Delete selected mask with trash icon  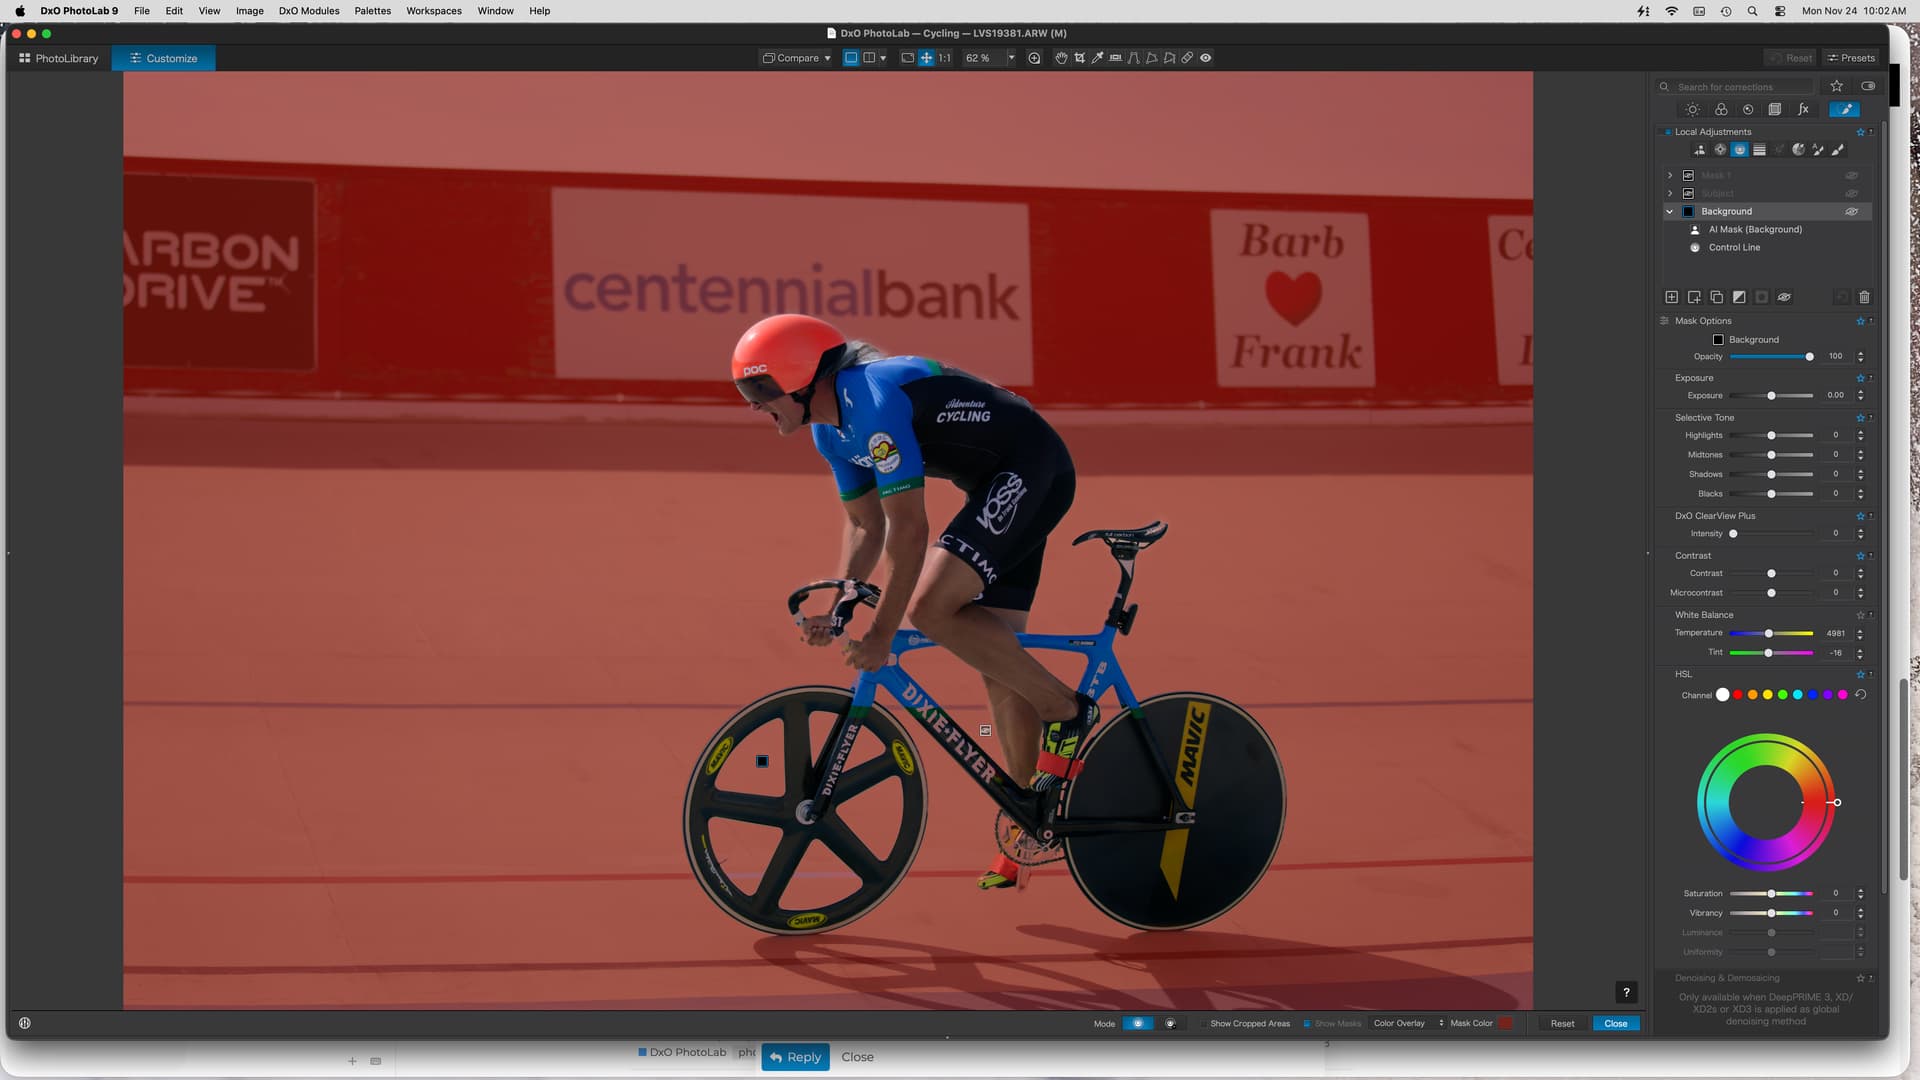(x=1864, y=297)
